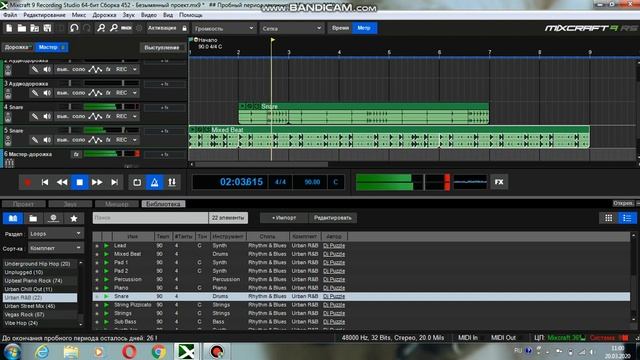Open fx effects for track 4 Snare
Viewport: 640px width, 360px height.
point(108,116)
